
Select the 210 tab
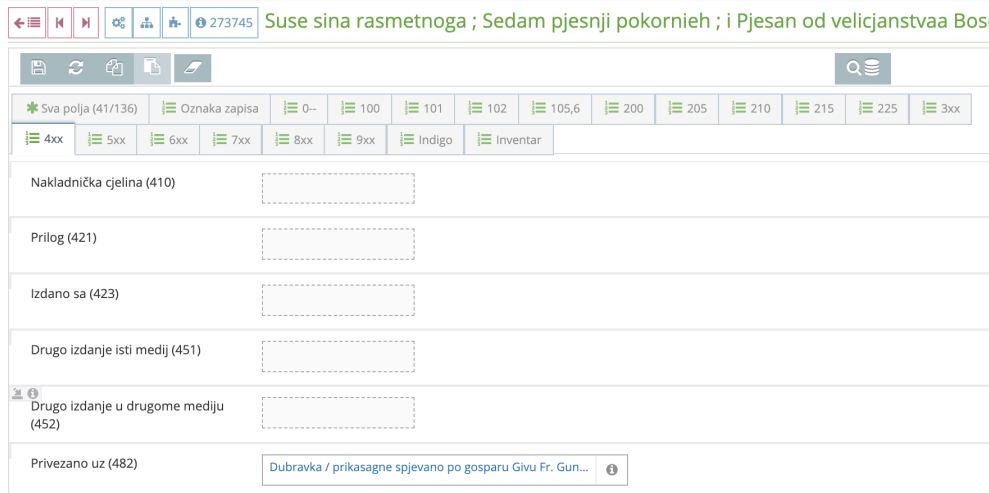pyautogui.click(x=751, y=108)
